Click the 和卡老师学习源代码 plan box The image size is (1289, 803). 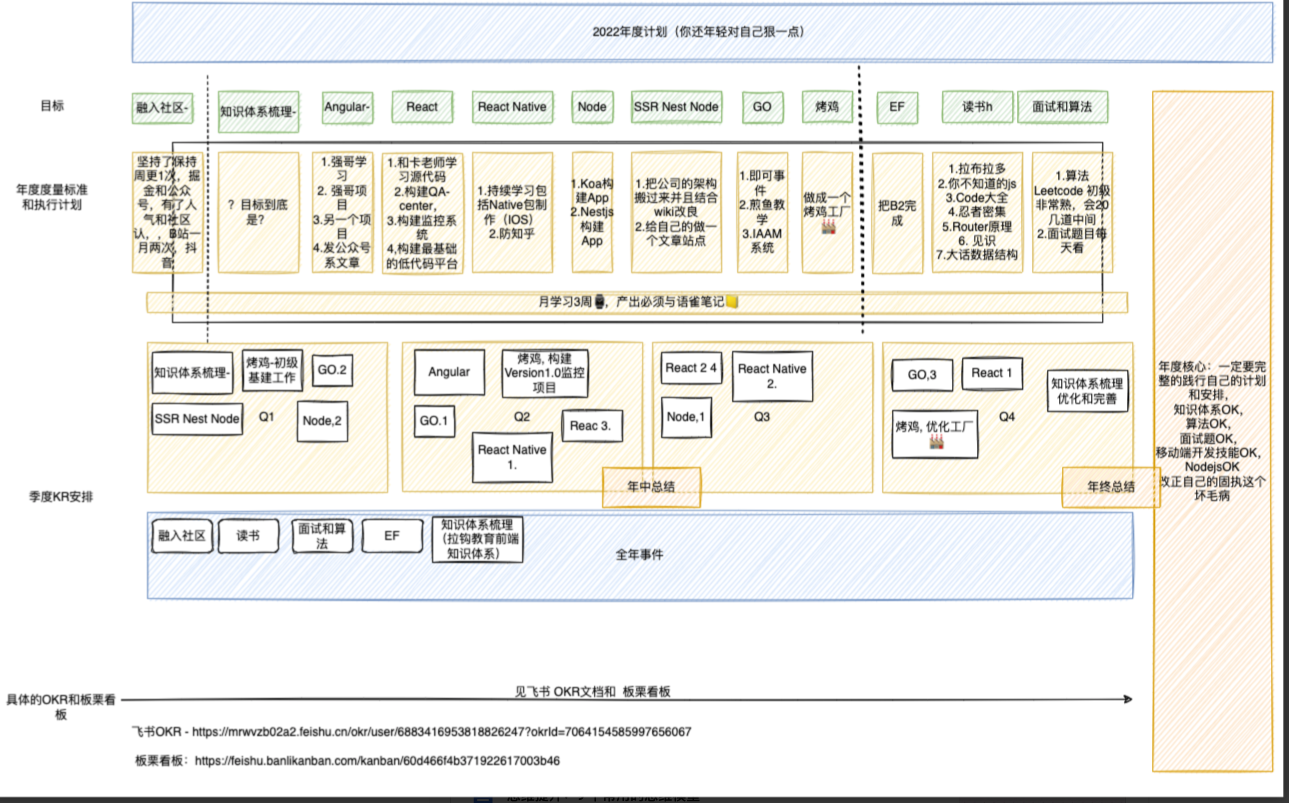tap(422, 212)
